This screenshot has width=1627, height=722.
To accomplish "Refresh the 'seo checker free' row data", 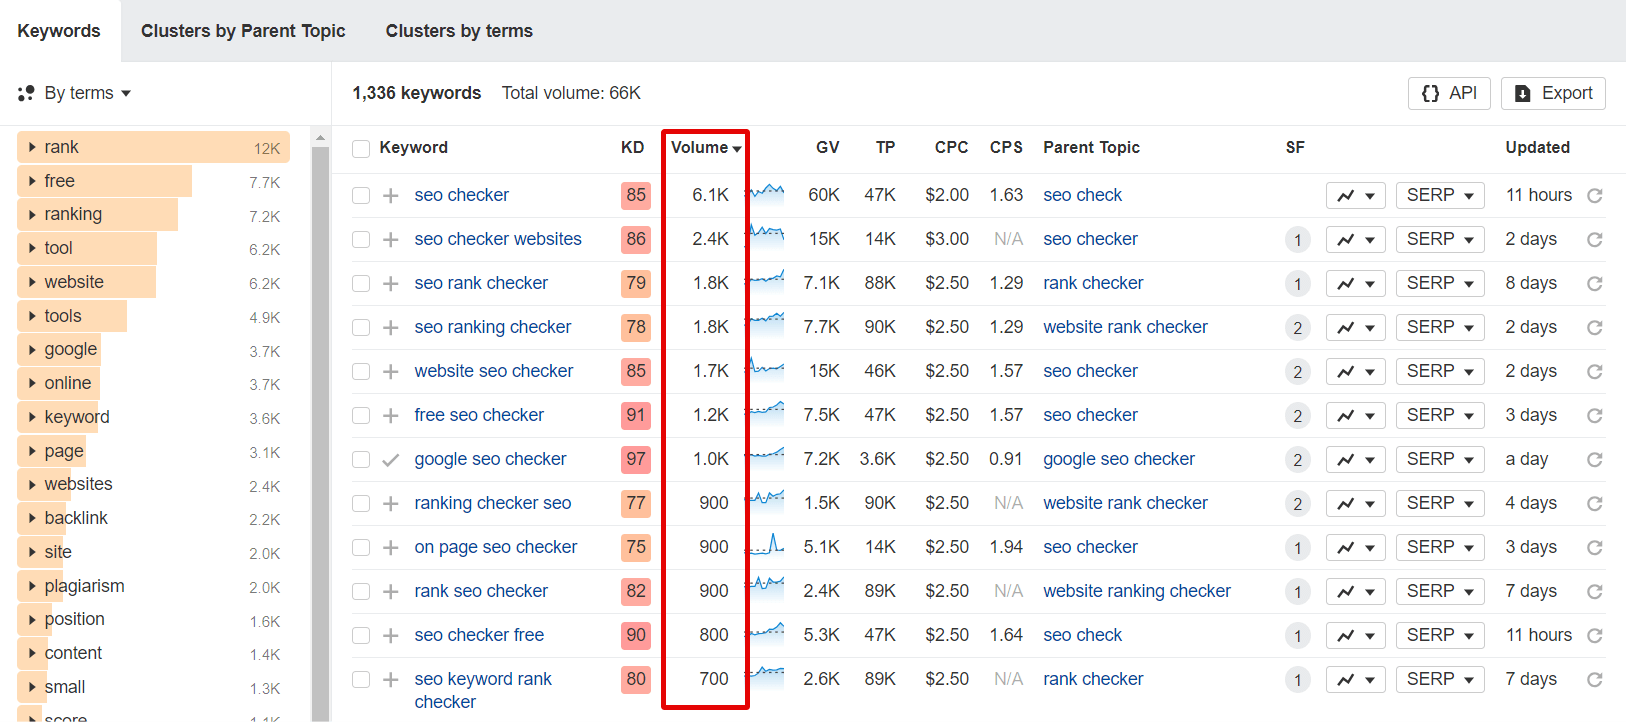I will pyautogui.click(x=1595, y=636).
